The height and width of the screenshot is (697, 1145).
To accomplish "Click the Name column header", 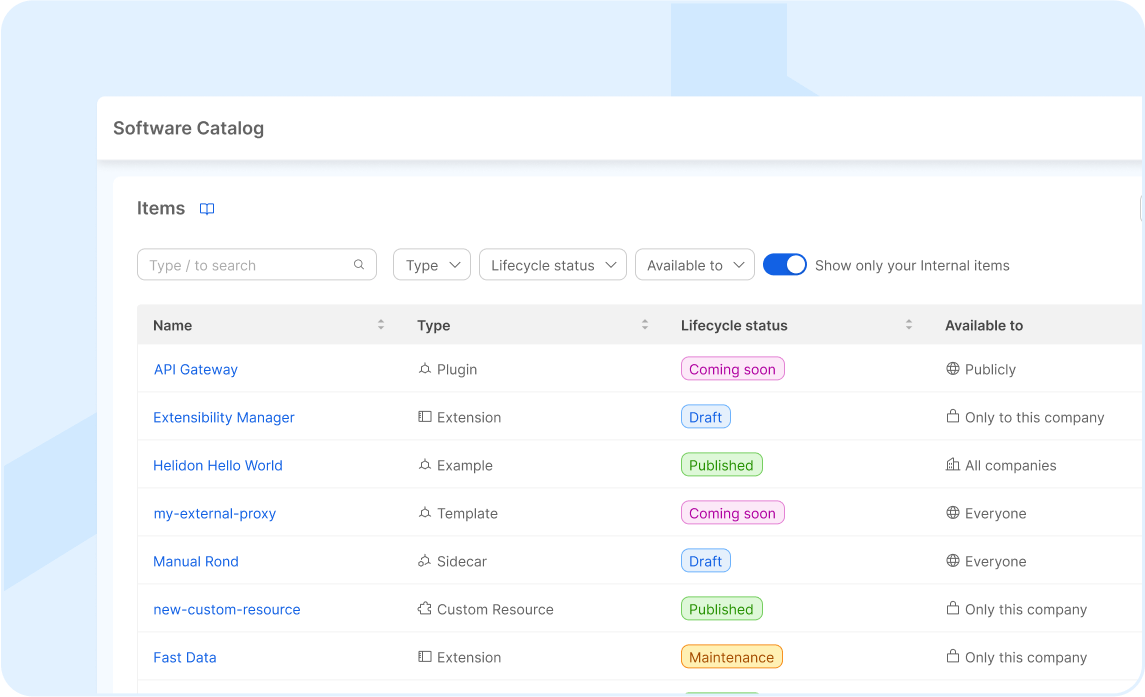I will 172,326.
